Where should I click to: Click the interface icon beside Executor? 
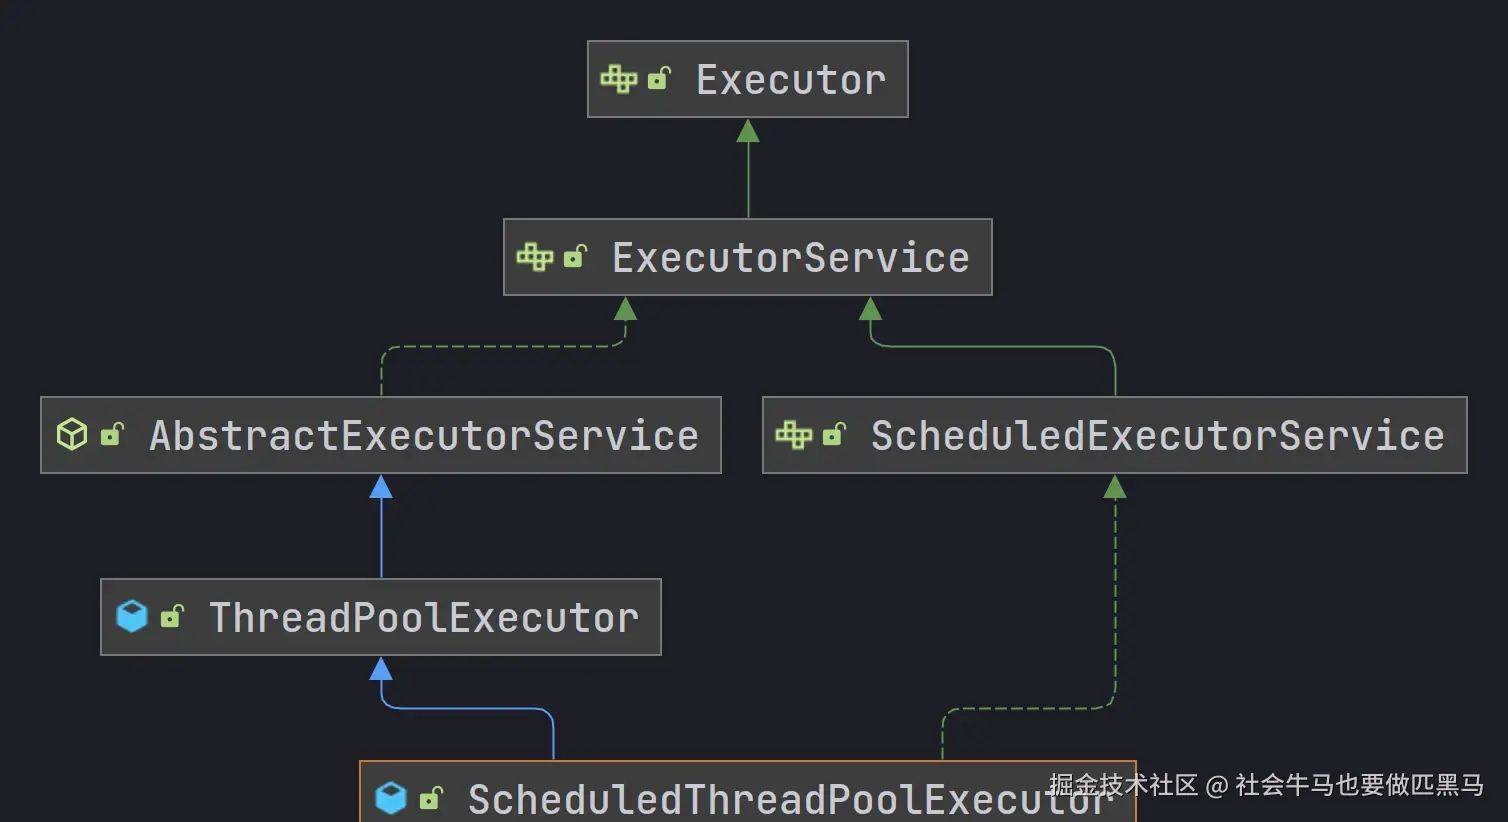tap(618, 79)
